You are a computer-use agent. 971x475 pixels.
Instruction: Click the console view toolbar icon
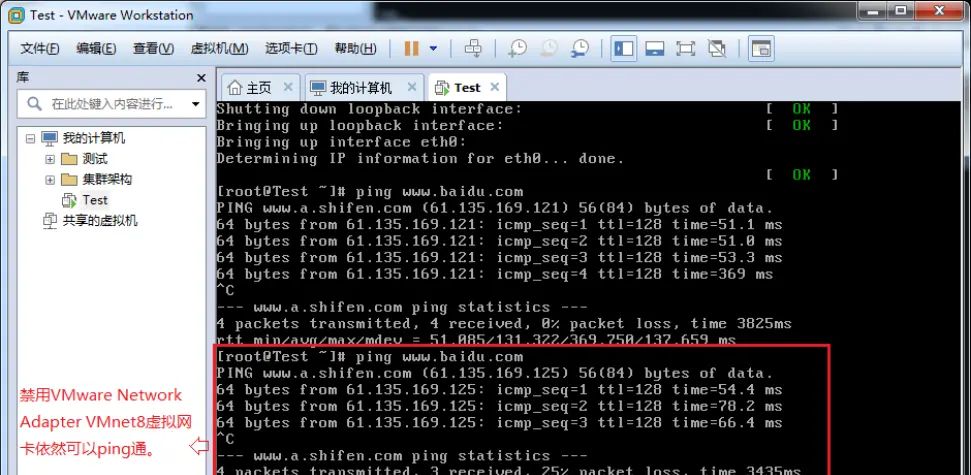(x=761, y=48)
